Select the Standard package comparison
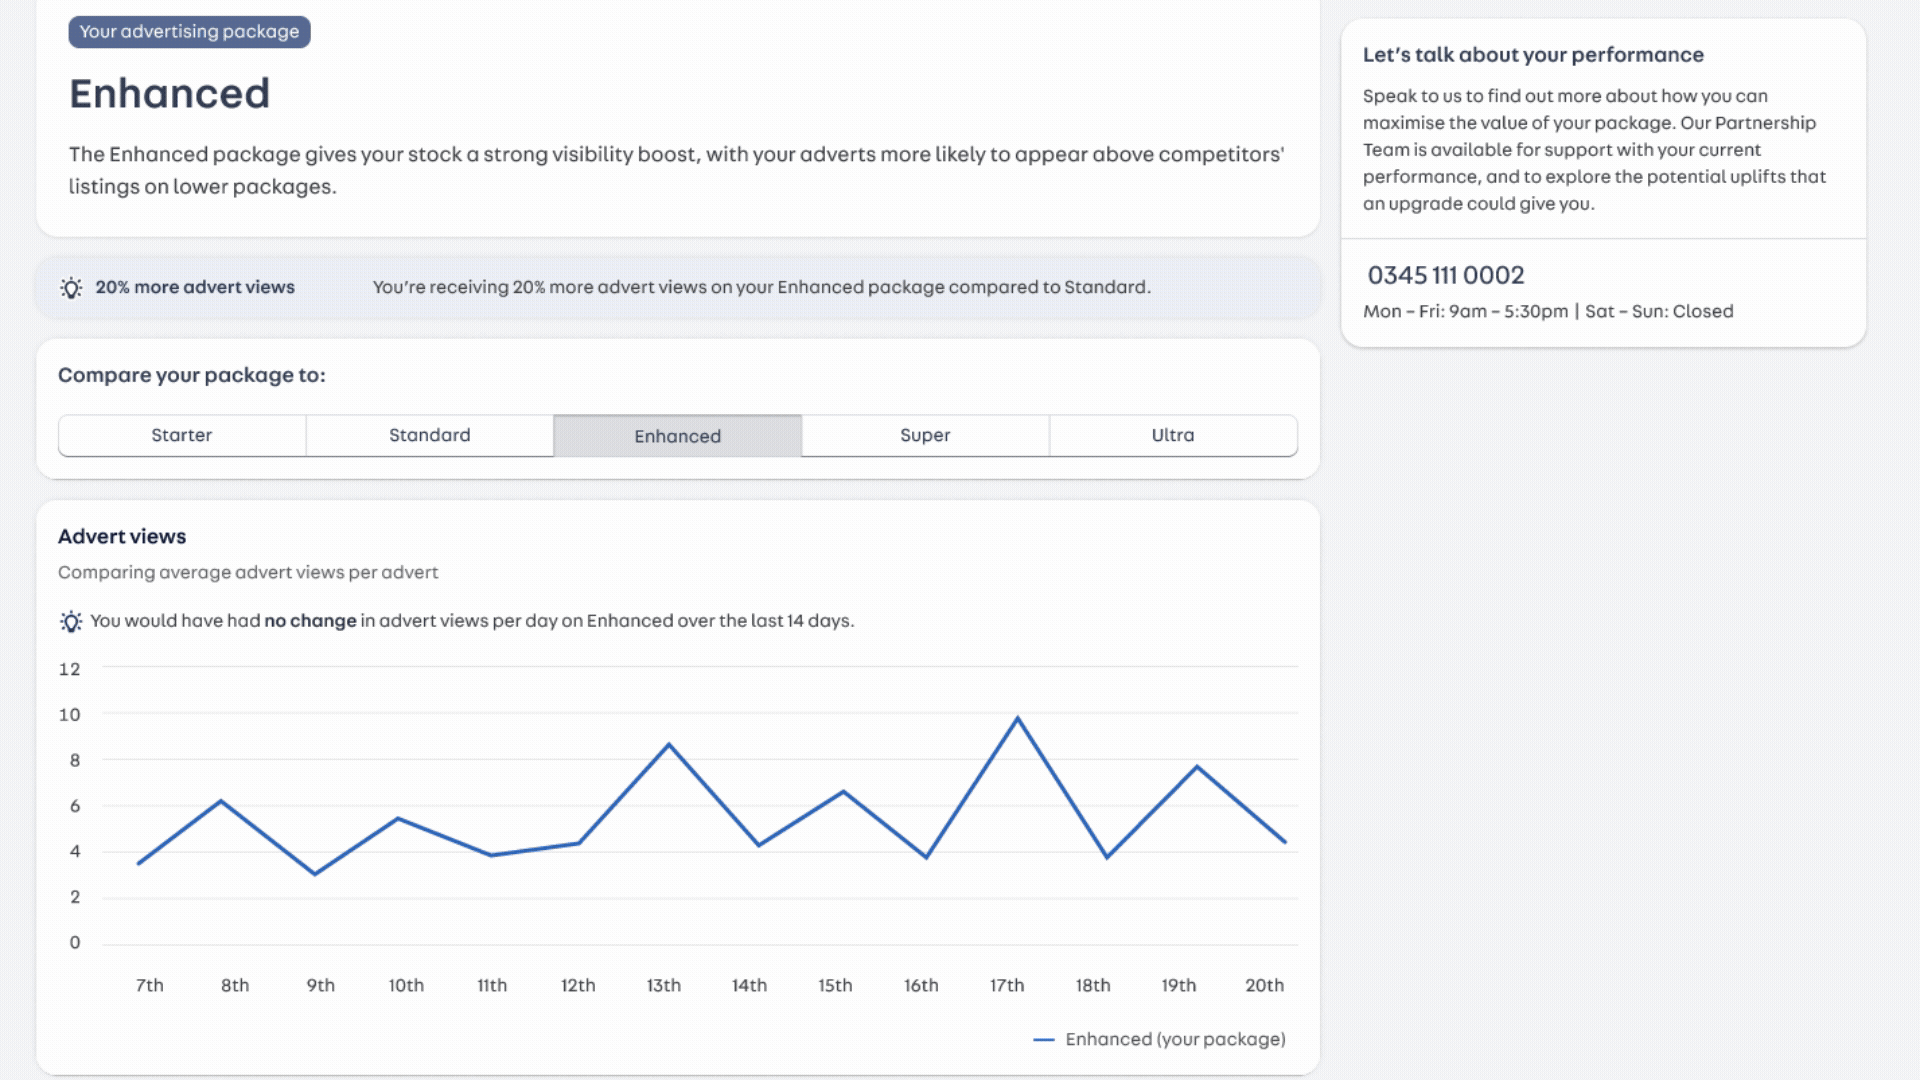1920x1080 pixels. tap(430, 436)
